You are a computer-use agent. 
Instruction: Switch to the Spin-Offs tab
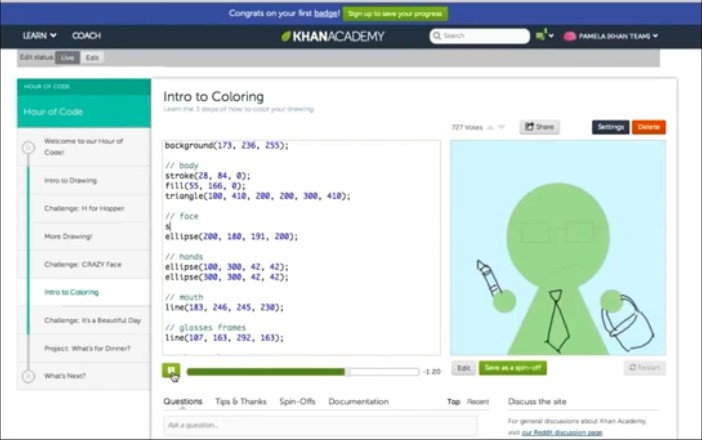[x=297, y=402]
